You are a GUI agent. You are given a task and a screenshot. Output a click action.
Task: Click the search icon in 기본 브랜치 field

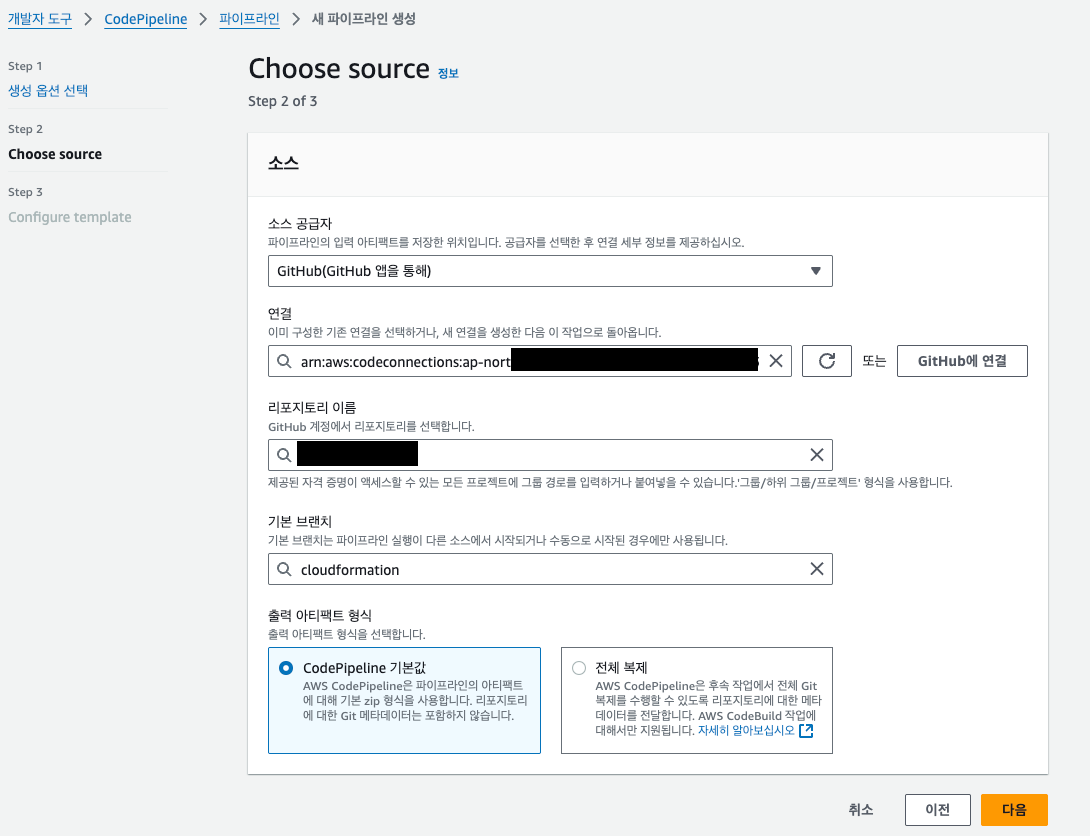(284, 569)
